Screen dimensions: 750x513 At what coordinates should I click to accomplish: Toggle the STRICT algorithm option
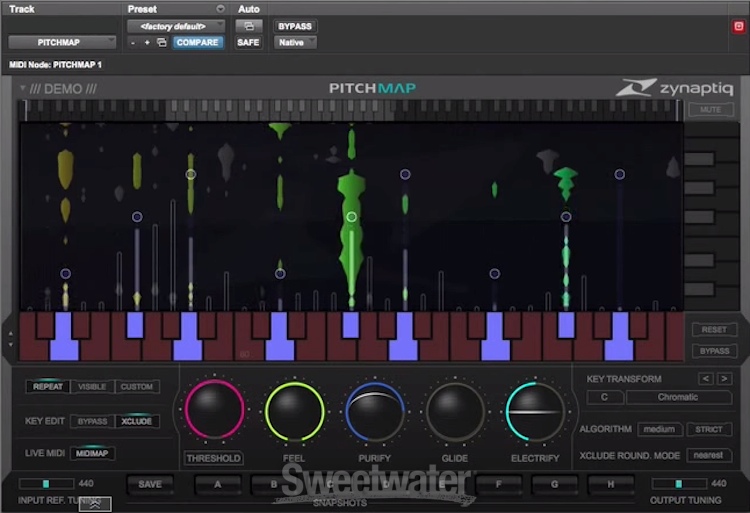[x=709, y=429]
